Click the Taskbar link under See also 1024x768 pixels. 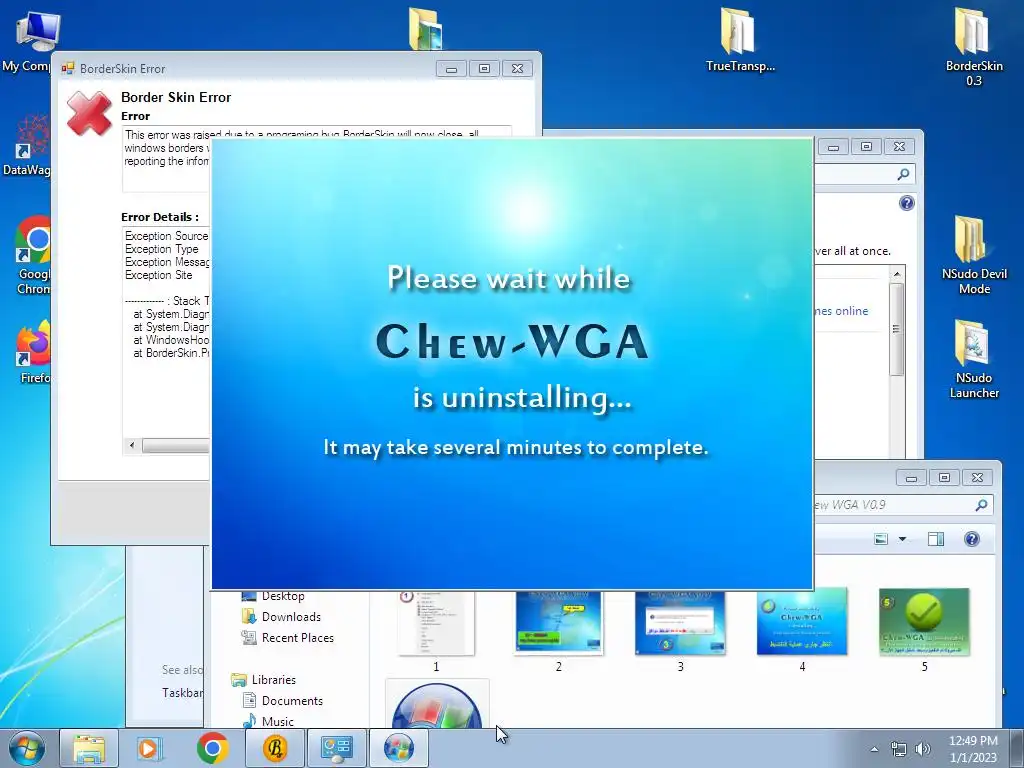[182, 692]
